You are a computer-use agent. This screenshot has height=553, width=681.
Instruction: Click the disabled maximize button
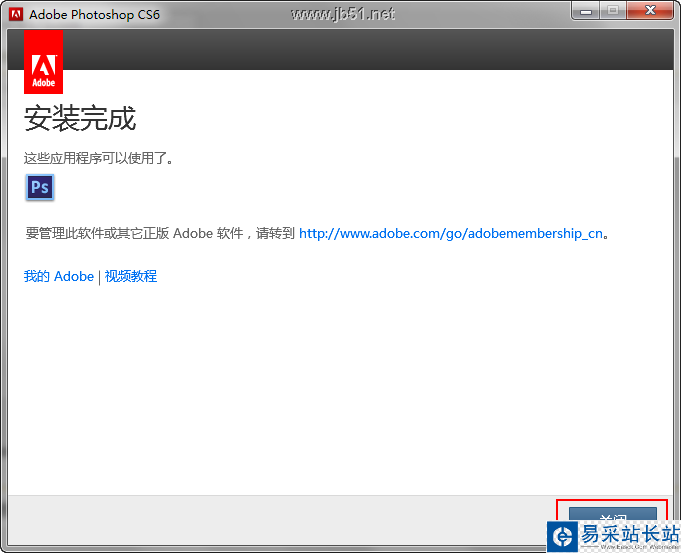pos(613,11)
